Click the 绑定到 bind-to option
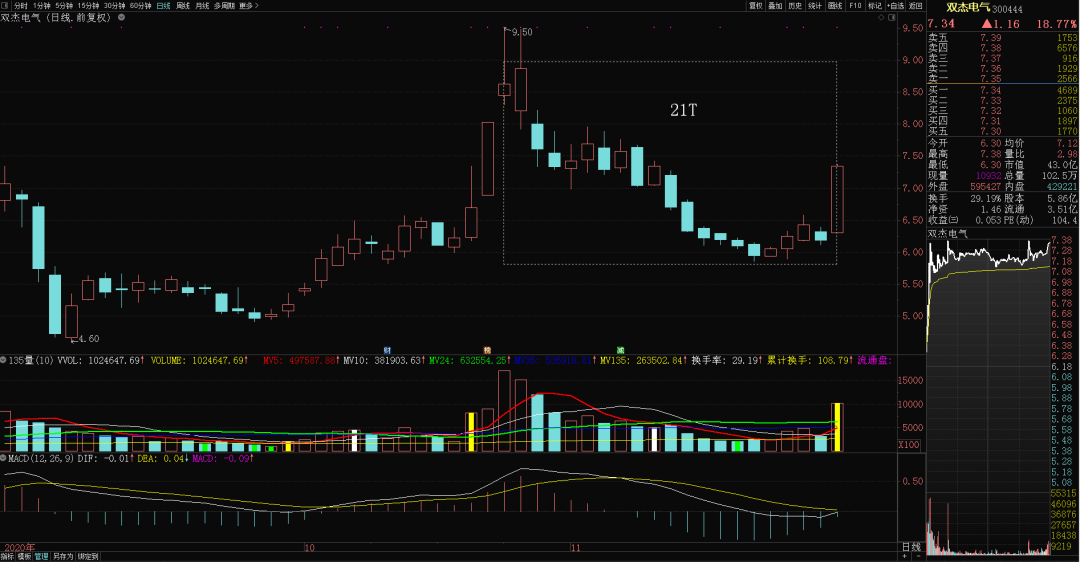 tap(87, 556)
